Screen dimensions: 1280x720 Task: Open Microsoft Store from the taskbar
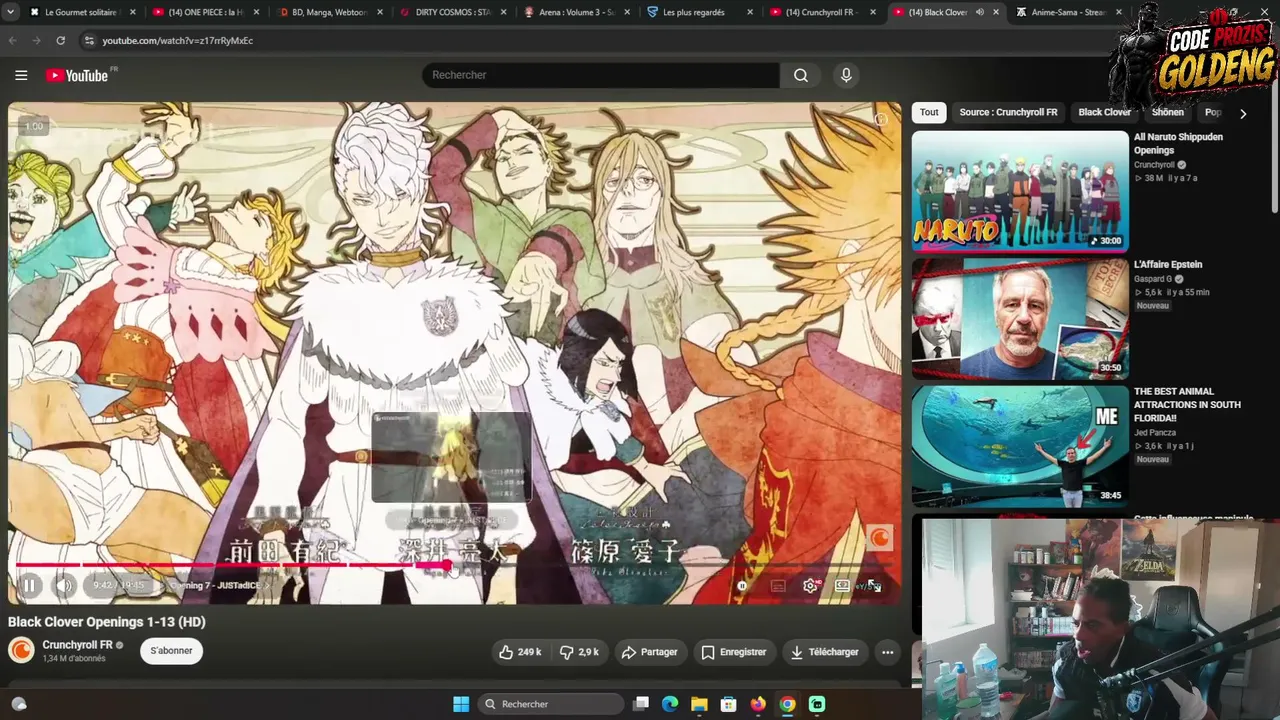tap(729, 704)
